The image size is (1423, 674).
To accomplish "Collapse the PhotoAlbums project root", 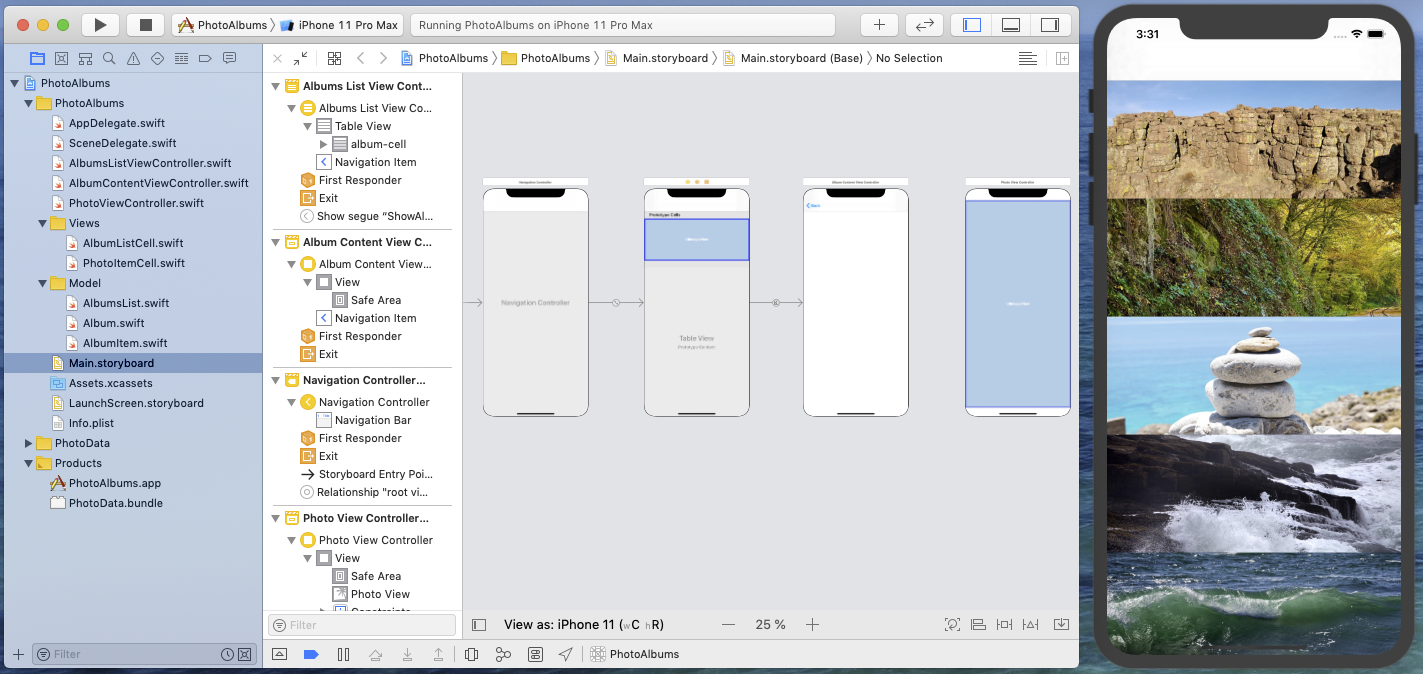I will pos(14,83).
